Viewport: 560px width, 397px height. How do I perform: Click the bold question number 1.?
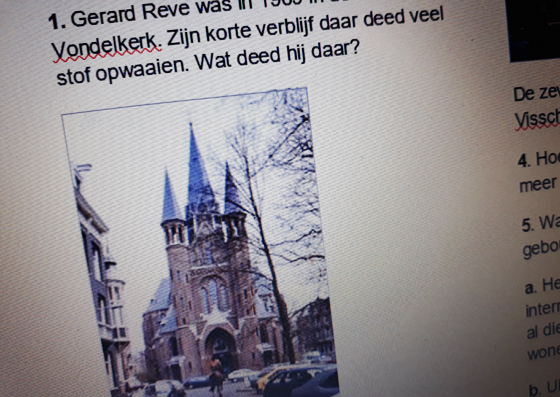[x=57, y=21]
